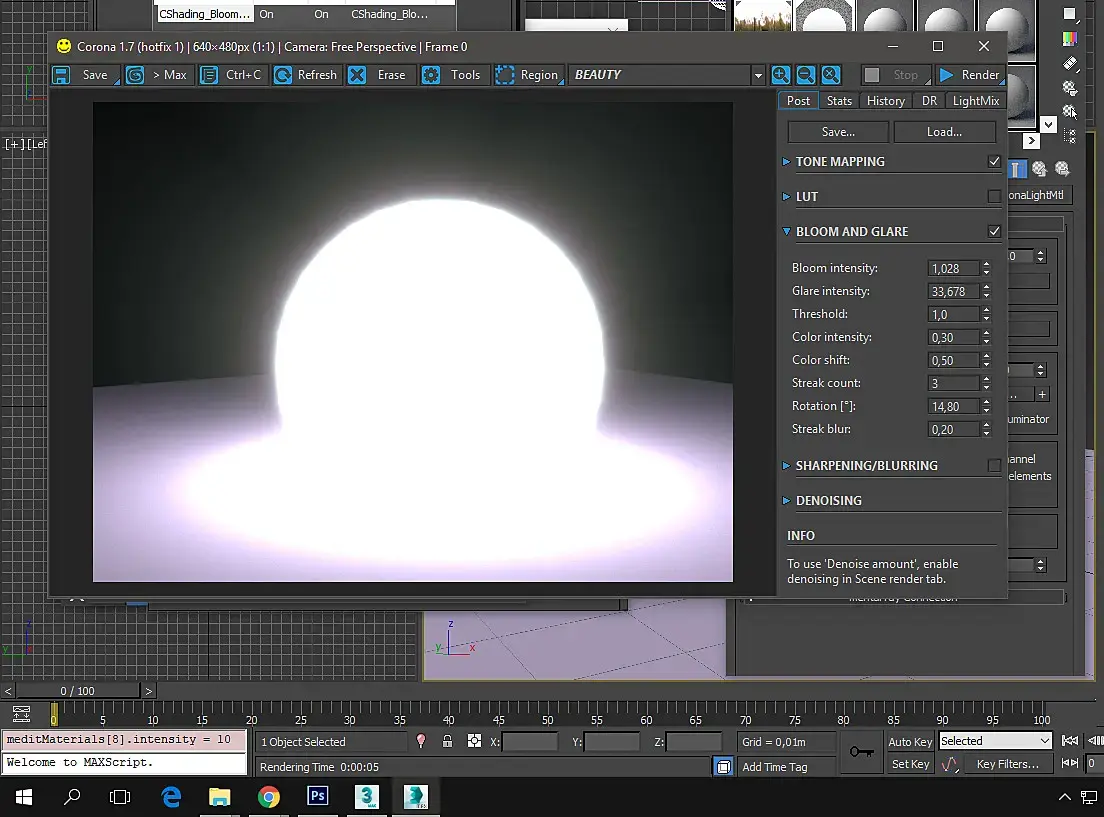
Task: Switch to the LightMix tab
Action: tap(975, 101)
